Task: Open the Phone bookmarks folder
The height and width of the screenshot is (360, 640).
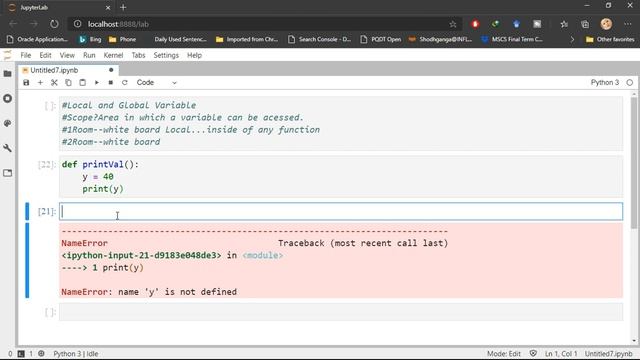Action: click(x=122, y=39)
